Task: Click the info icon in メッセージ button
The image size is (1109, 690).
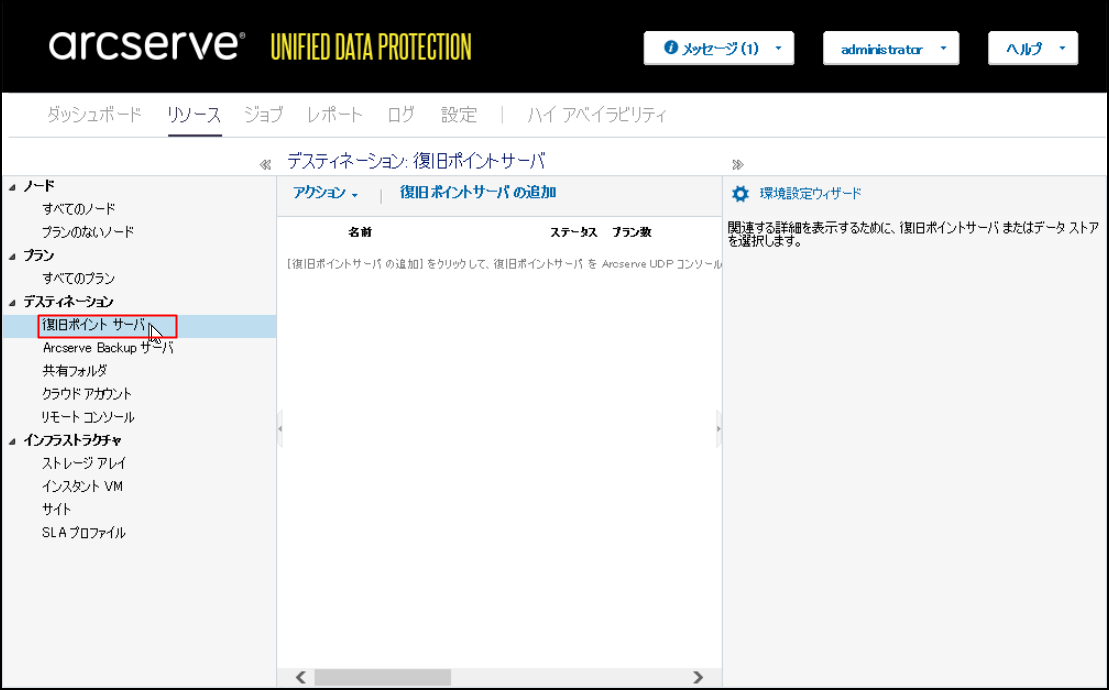Action: 671,48
